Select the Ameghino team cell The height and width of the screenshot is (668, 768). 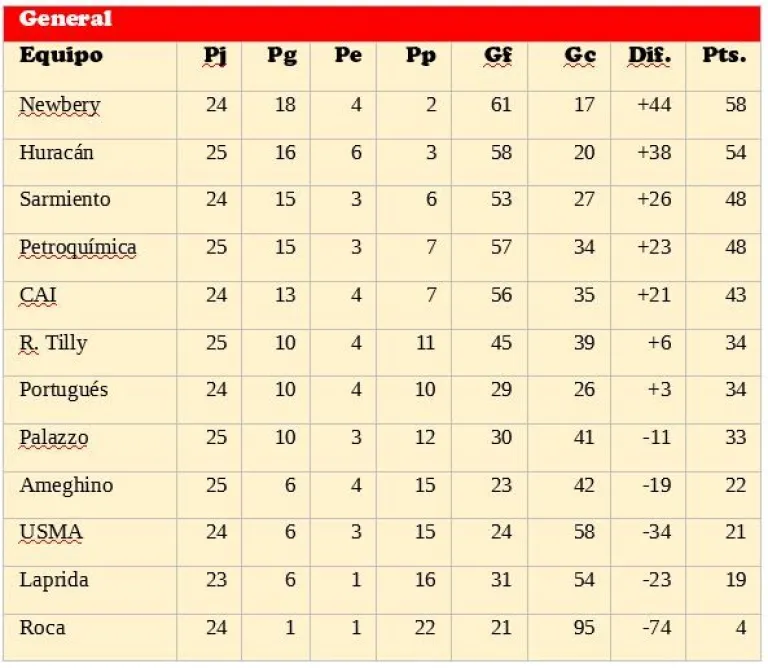tap(66, 485)
